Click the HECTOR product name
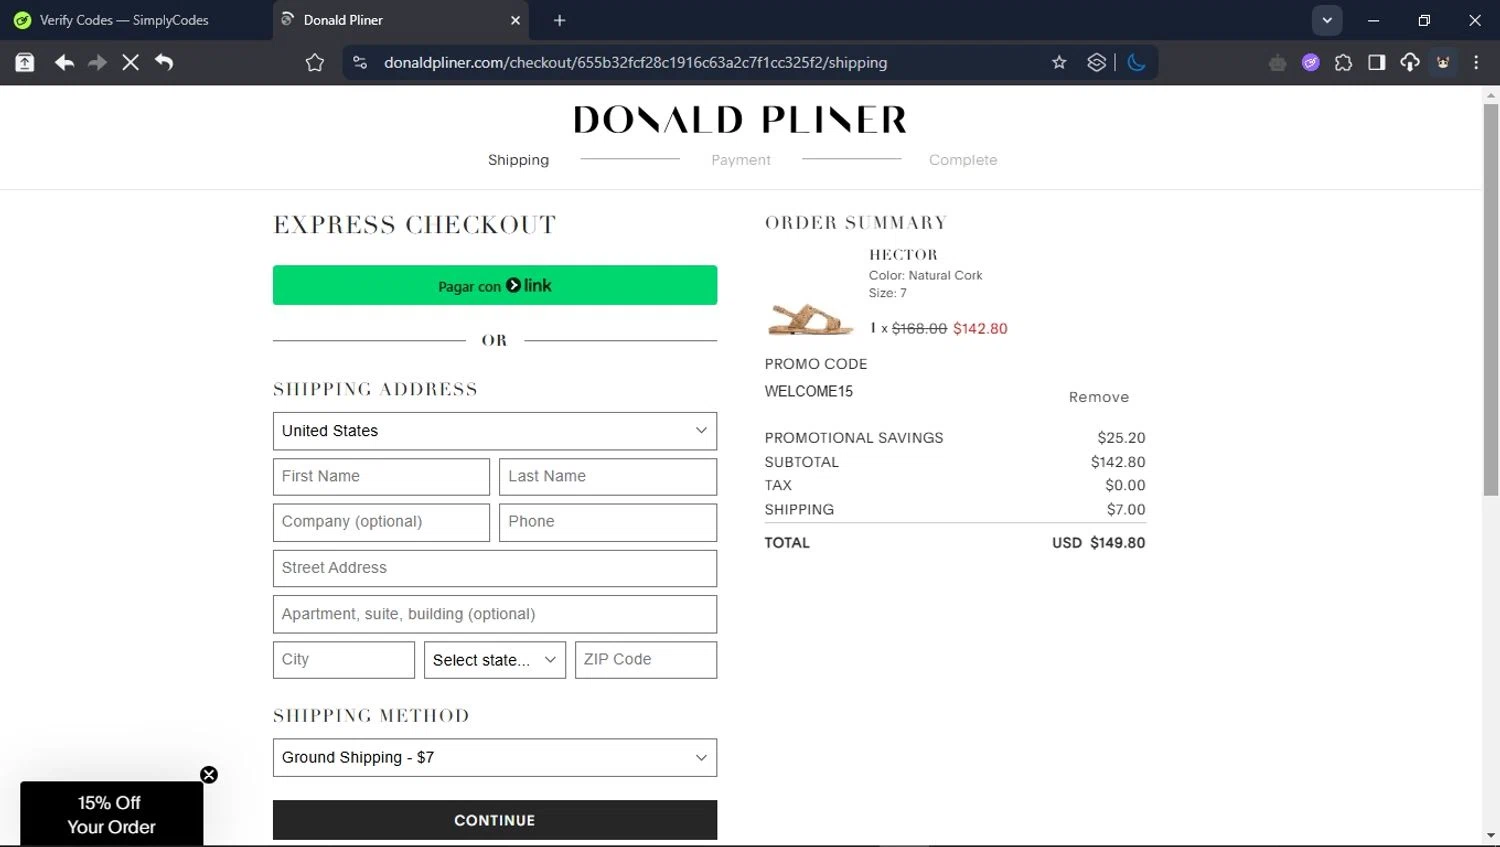This screenshot has height=847, width=1500. [903, 255]
